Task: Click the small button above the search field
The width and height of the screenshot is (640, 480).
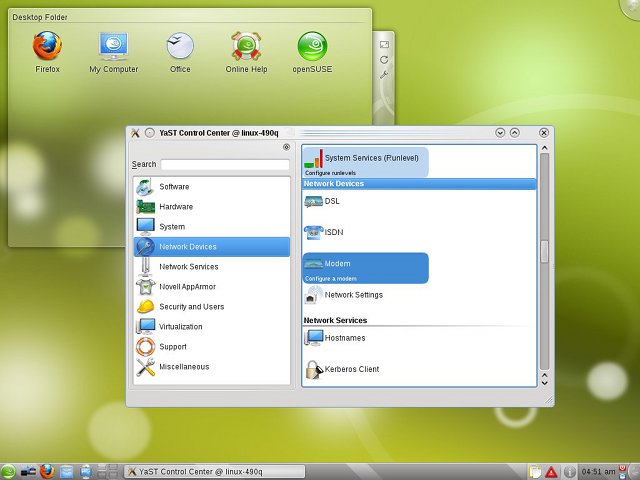Action: tap(287, 147)
